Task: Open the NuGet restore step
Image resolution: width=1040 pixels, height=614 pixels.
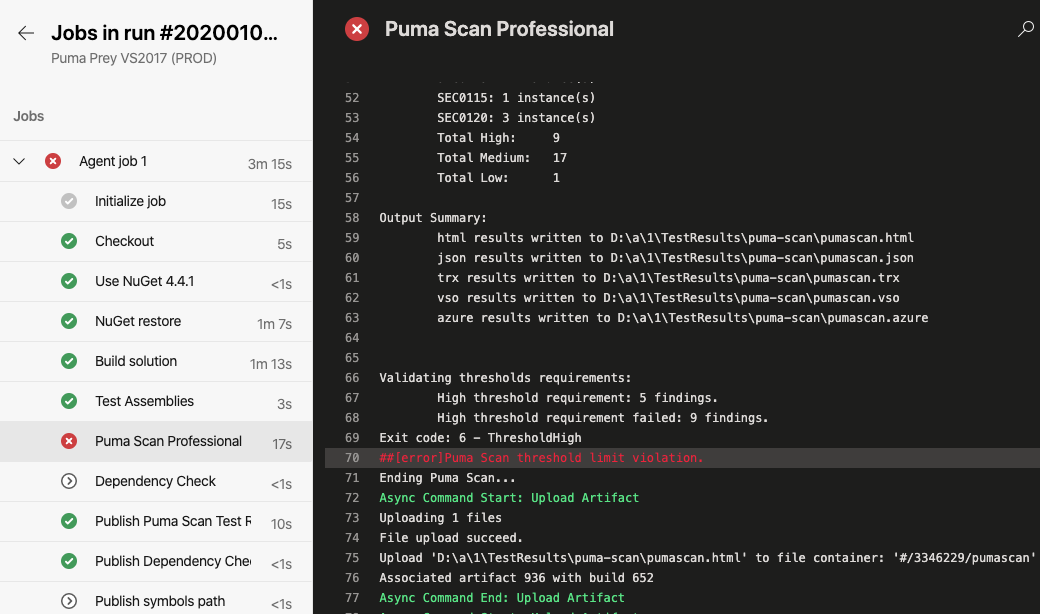Action: (138, 321)
